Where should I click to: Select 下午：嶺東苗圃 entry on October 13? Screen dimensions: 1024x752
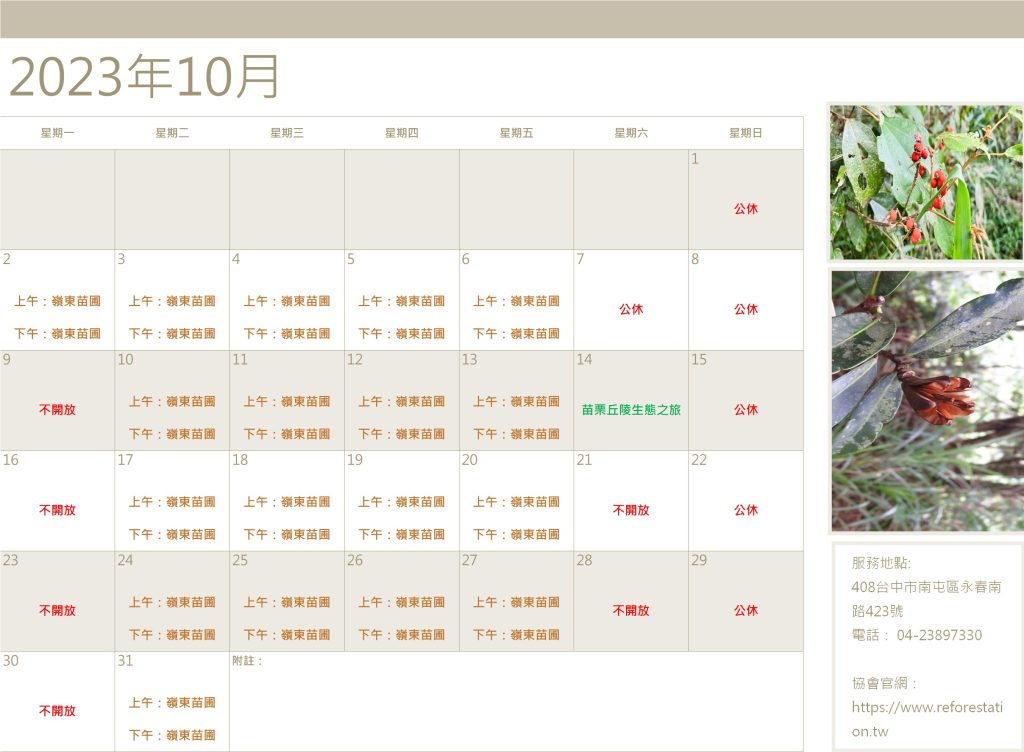tap(516, 434)
